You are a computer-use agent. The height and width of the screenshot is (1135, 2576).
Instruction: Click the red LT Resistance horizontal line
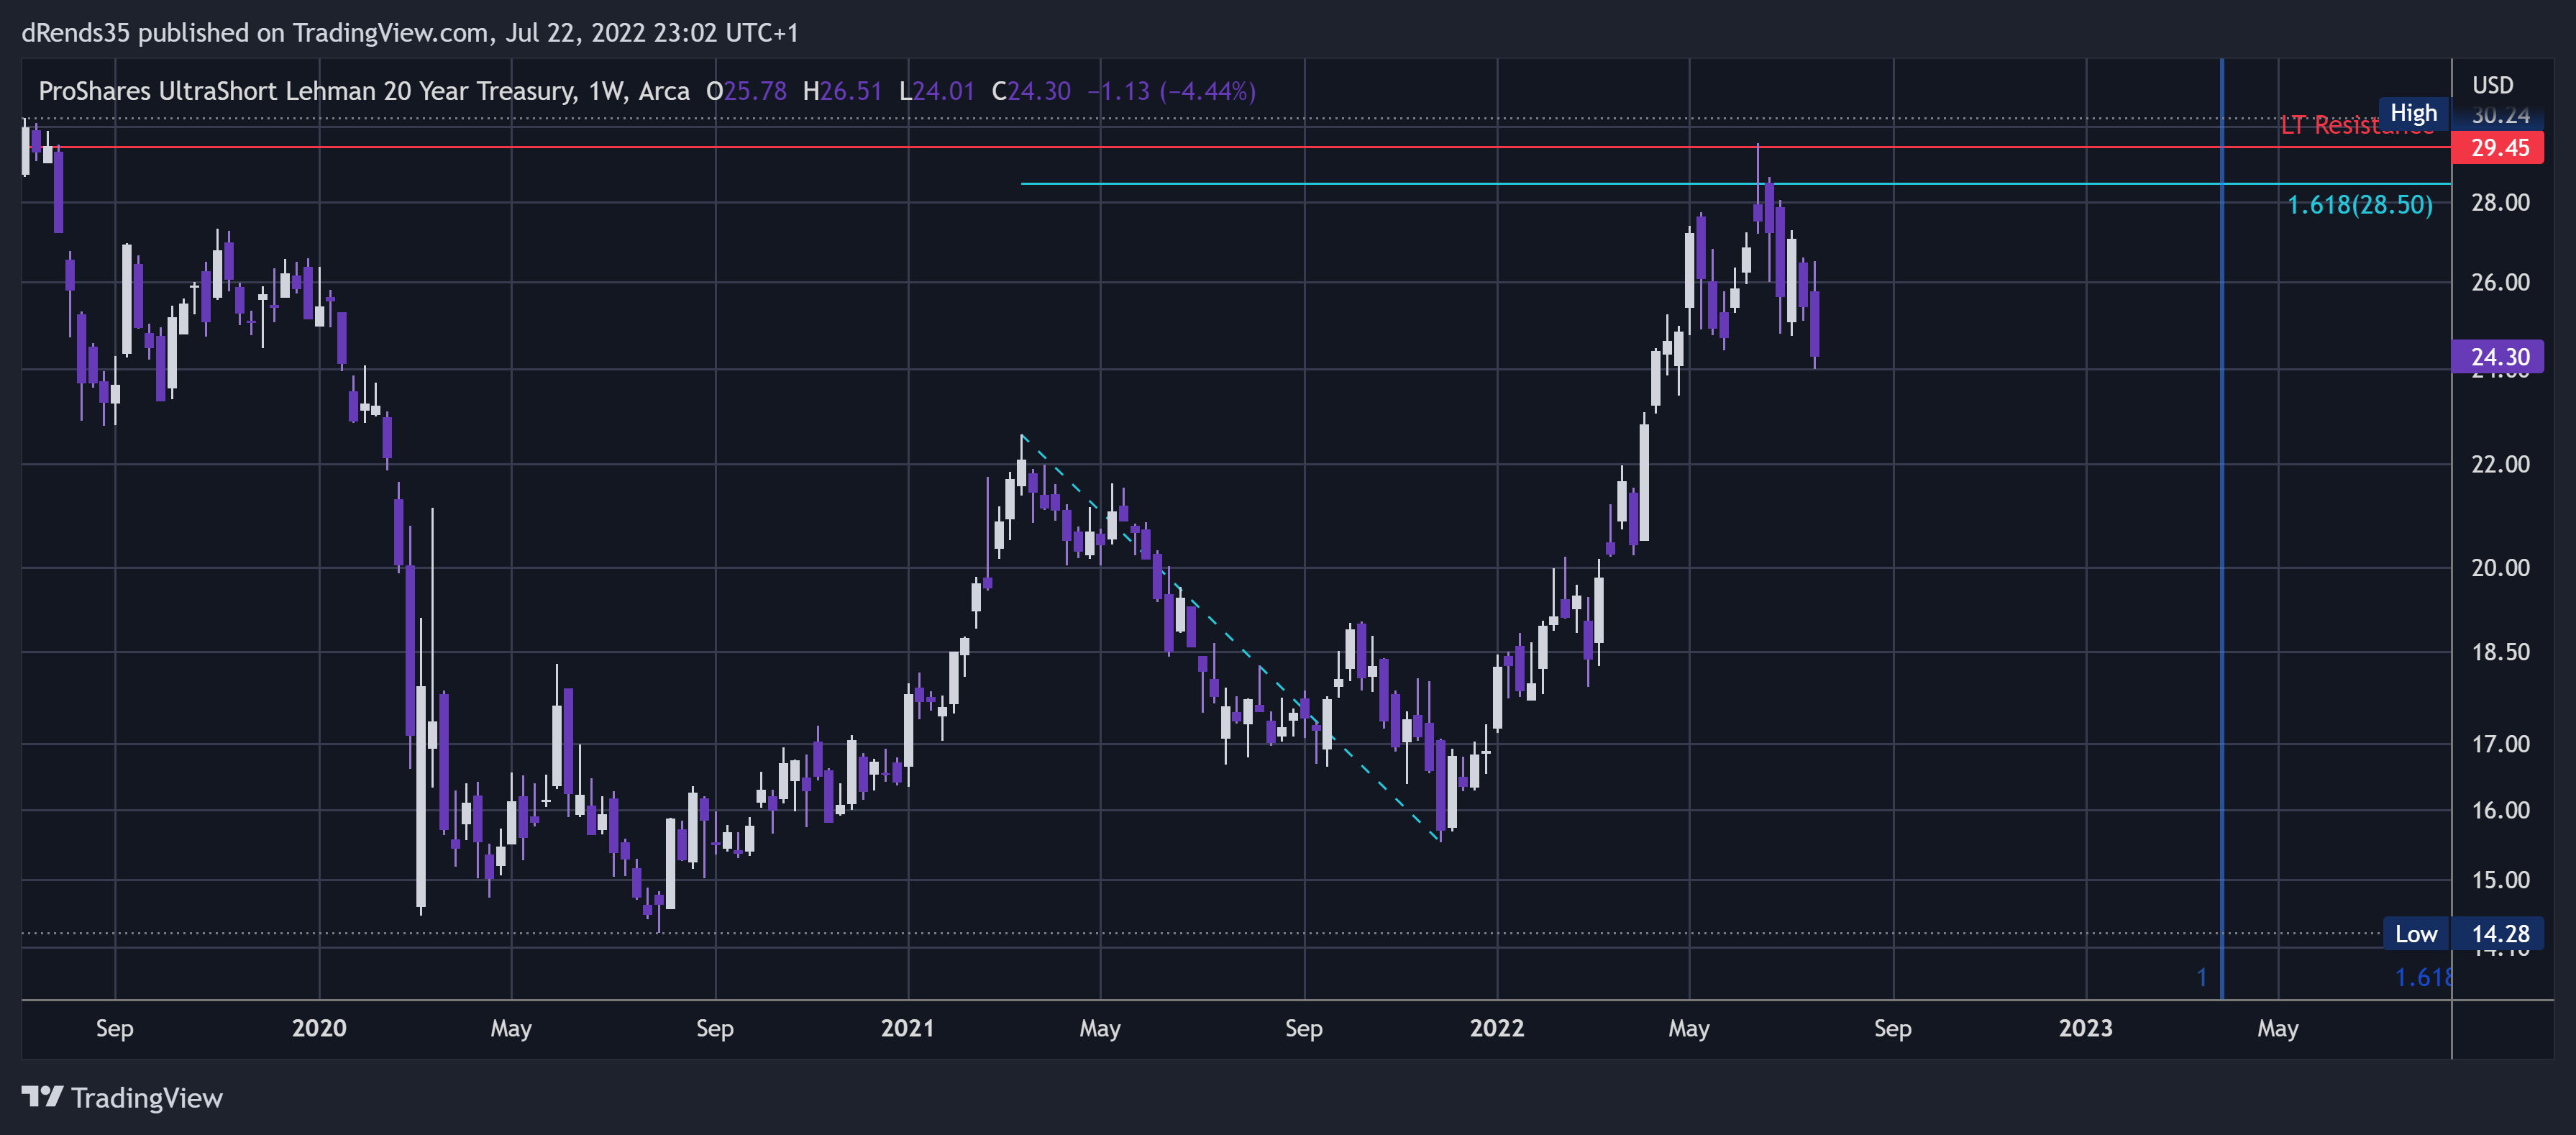click(1236, 147)
